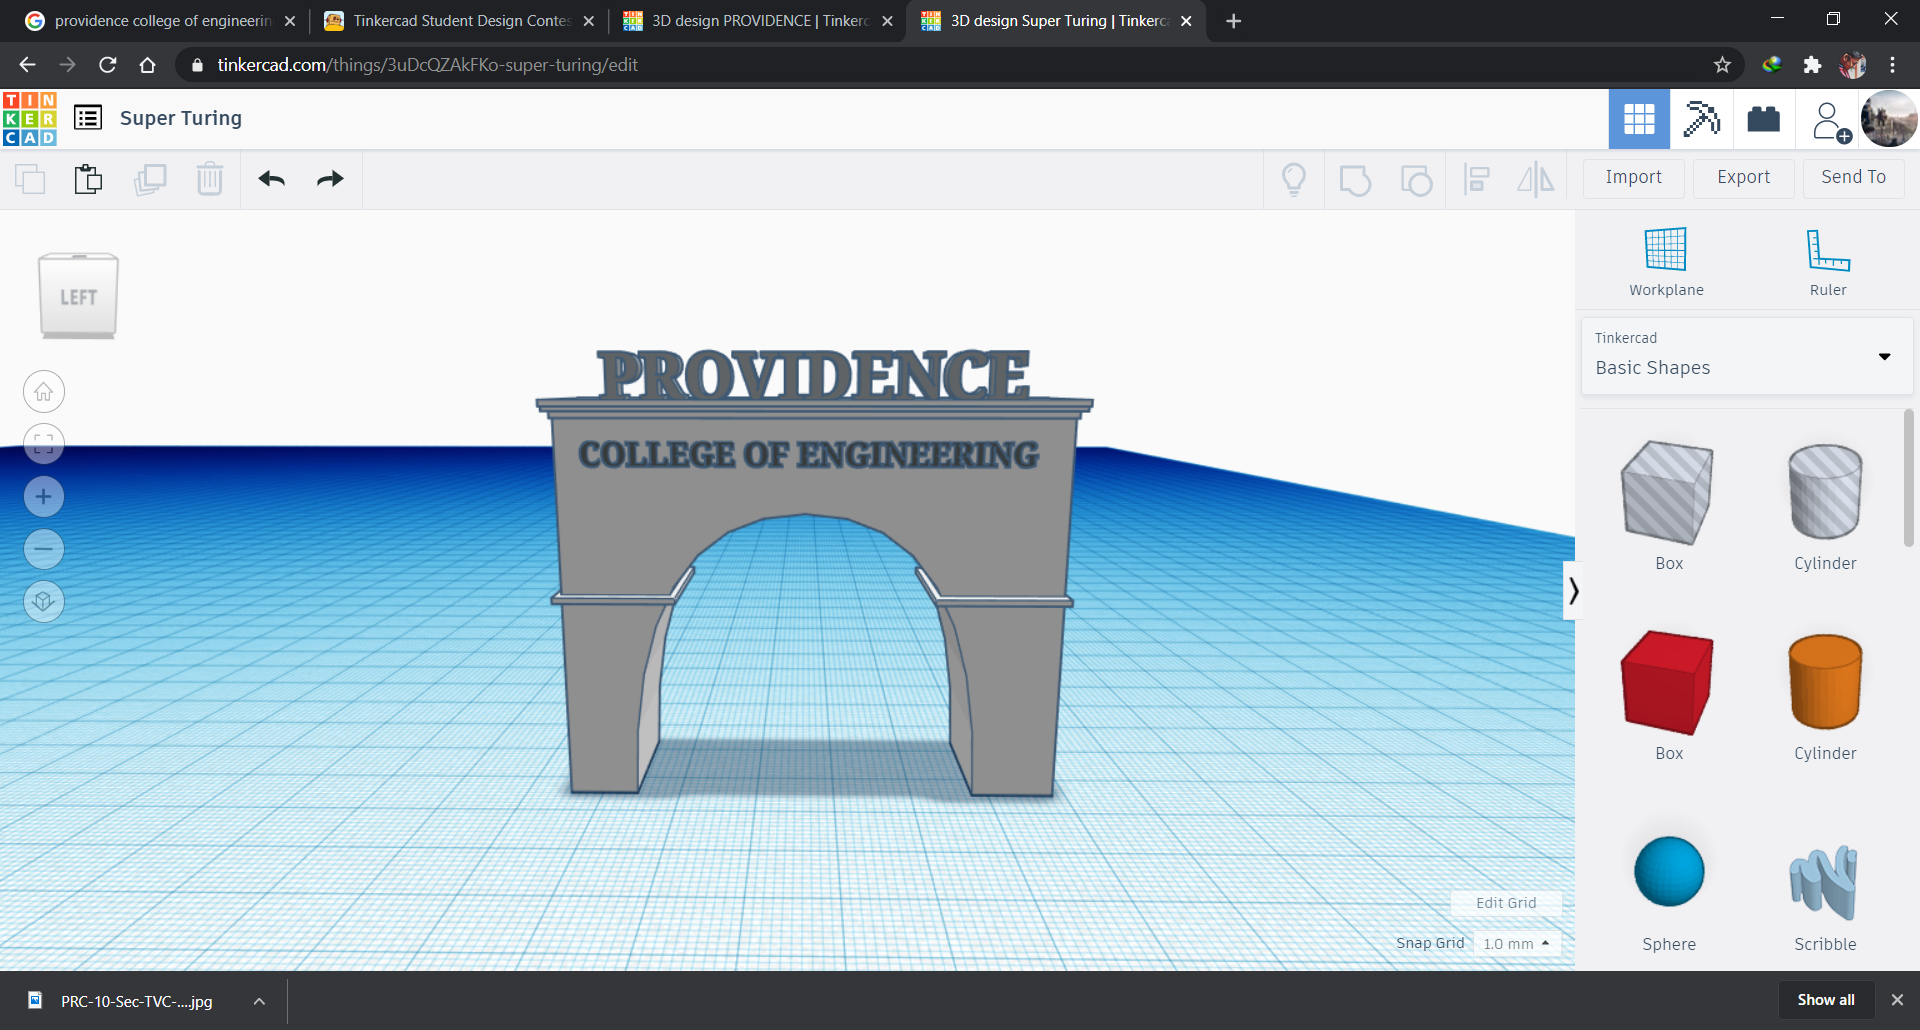Open the Basic Shapes category dropdown
This screenshot has height=1030, width=1920.
click(1747, 356)
